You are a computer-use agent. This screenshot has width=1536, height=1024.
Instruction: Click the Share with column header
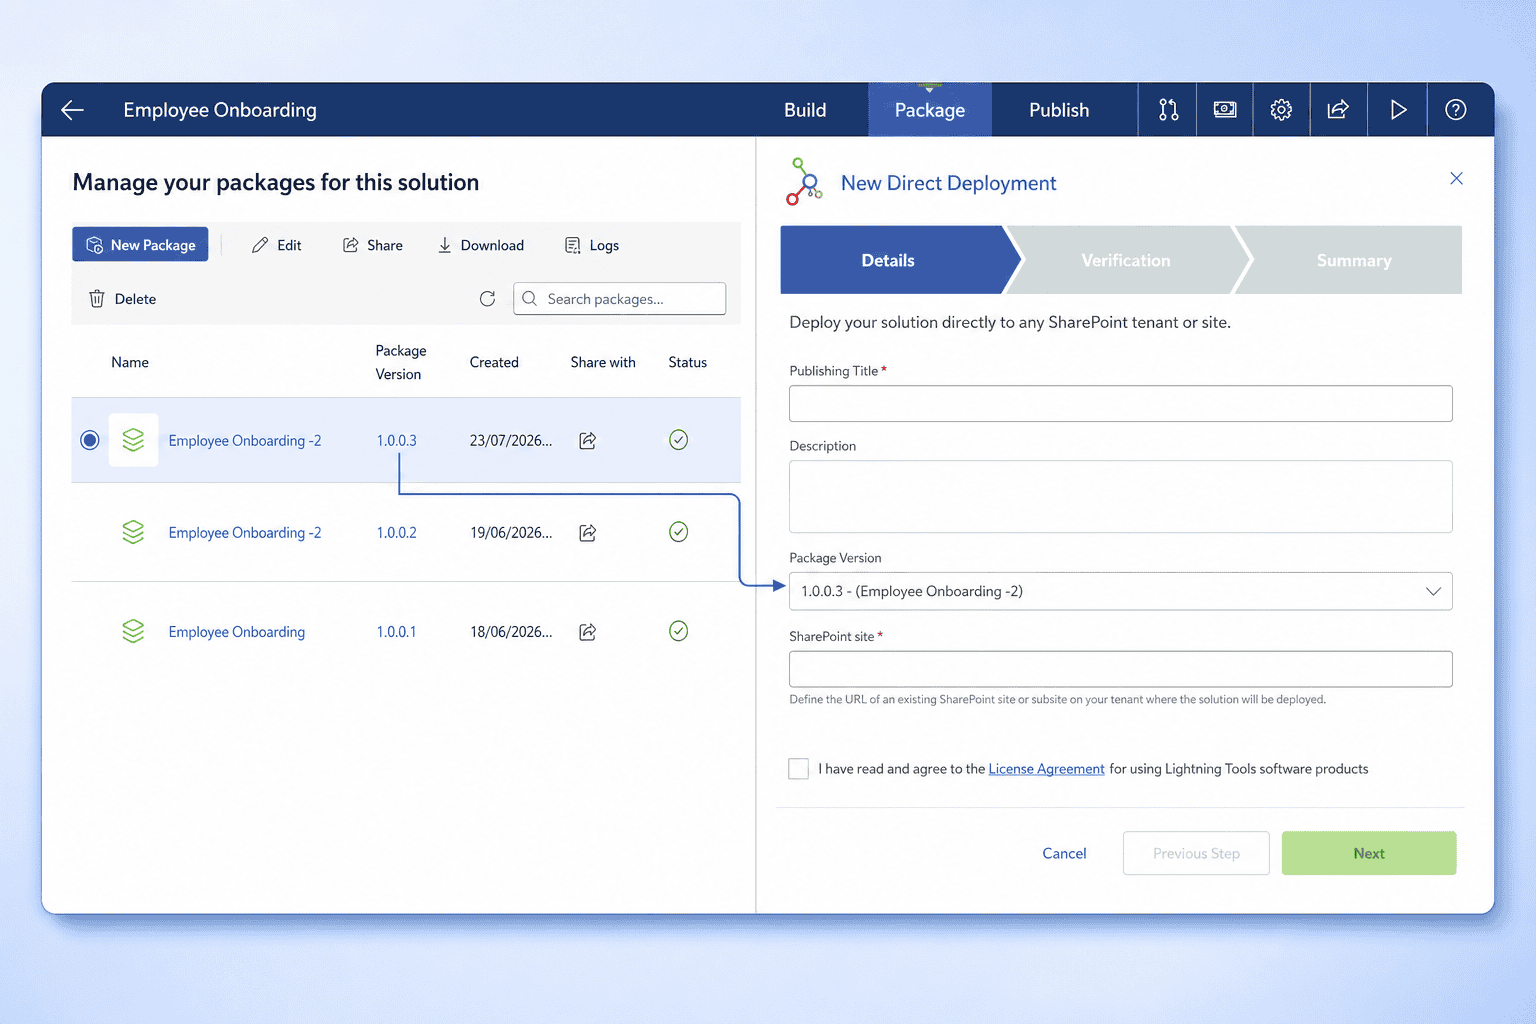point(603,362)
